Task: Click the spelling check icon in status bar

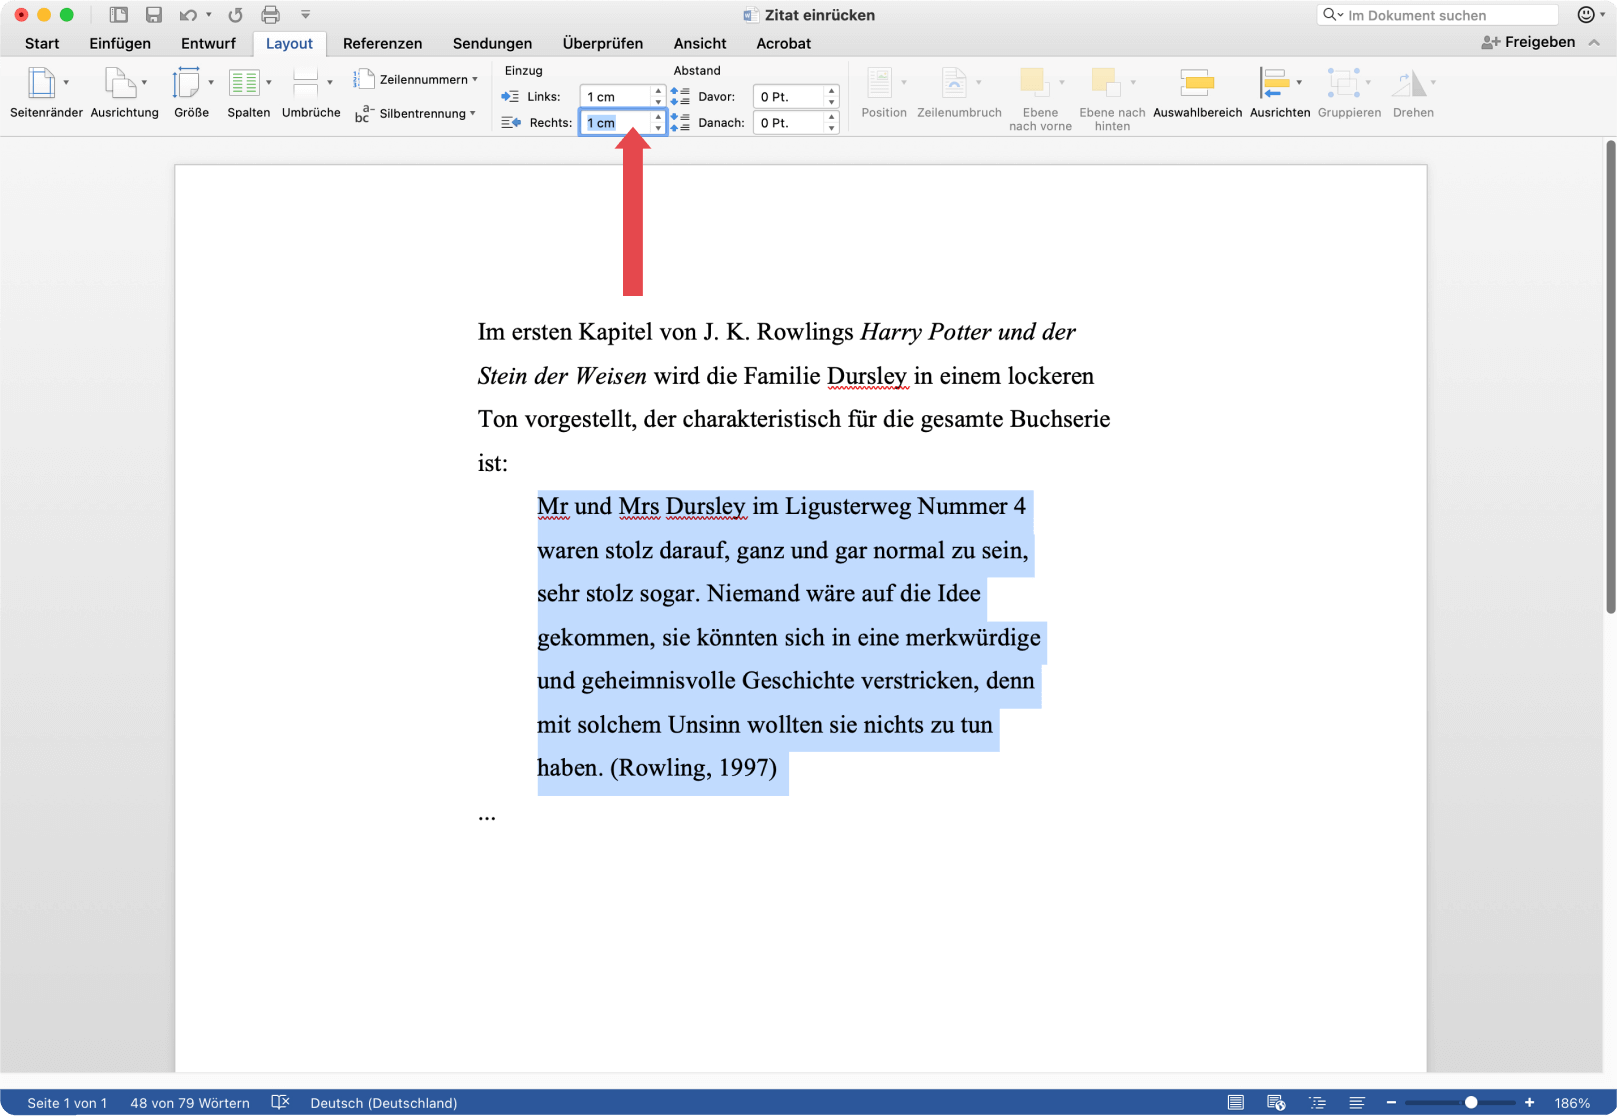Action: [x=280, y=1102]
